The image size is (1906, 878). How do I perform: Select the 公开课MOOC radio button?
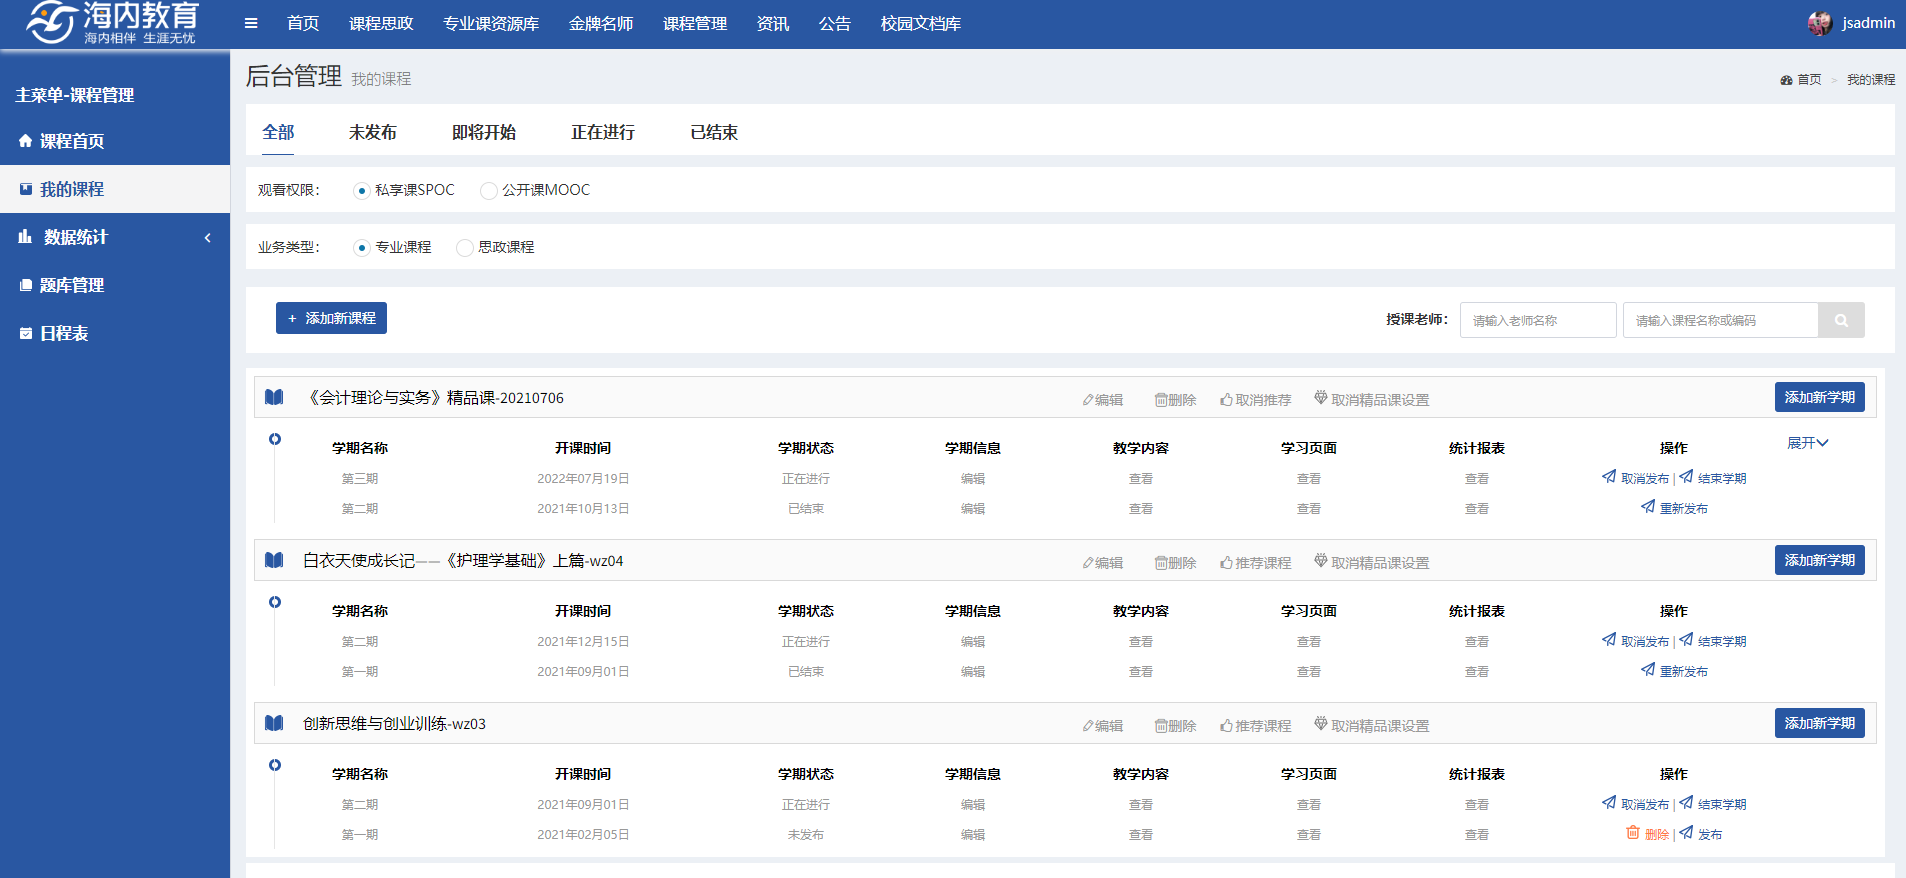(x=489, y=190)
